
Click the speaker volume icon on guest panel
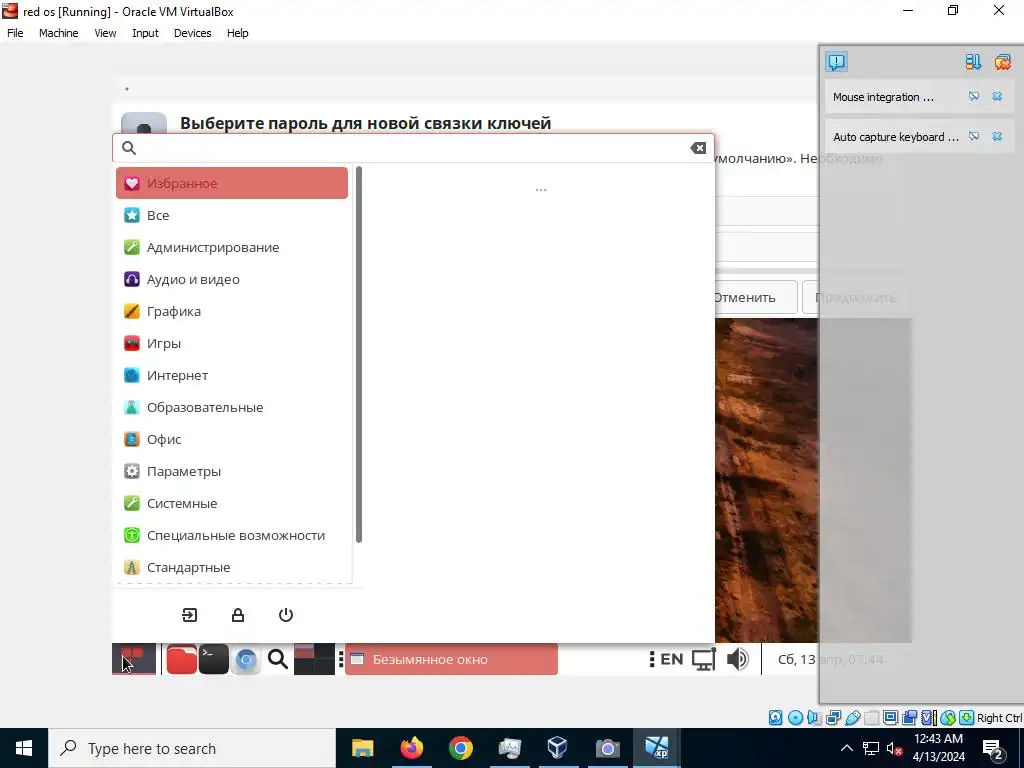737,660
